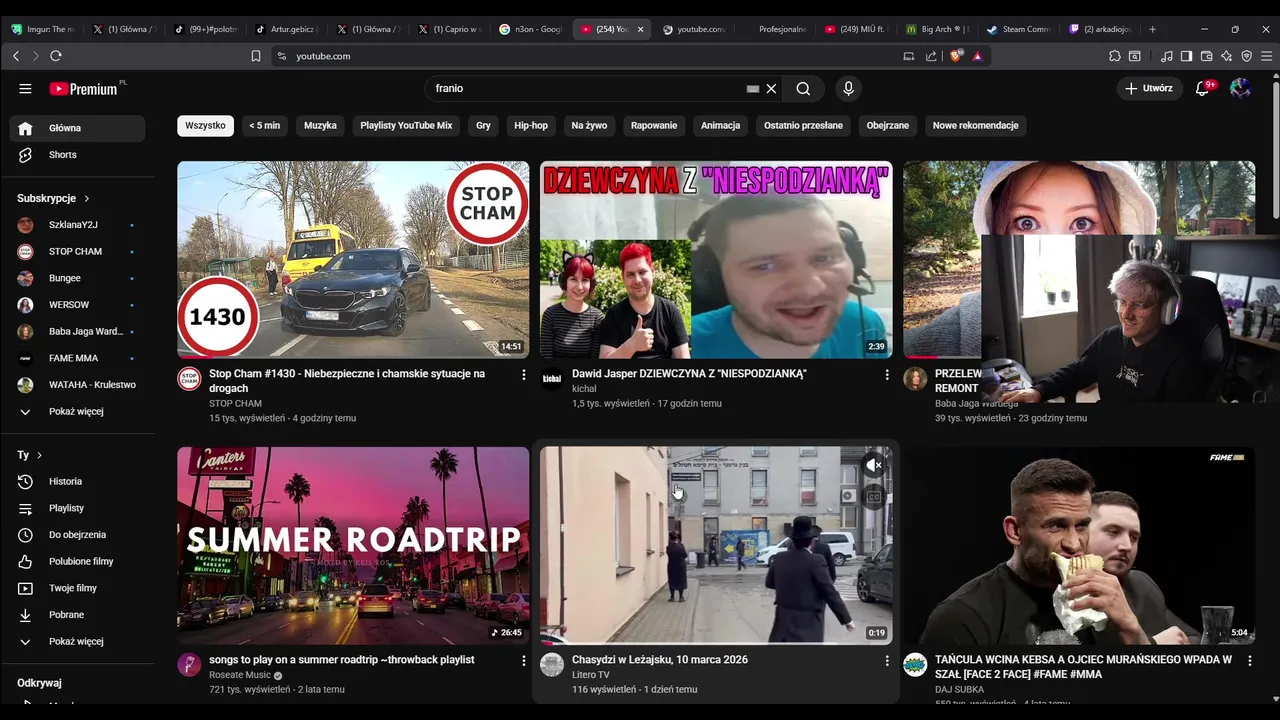Open Historia in sidebar

point(78,481)
